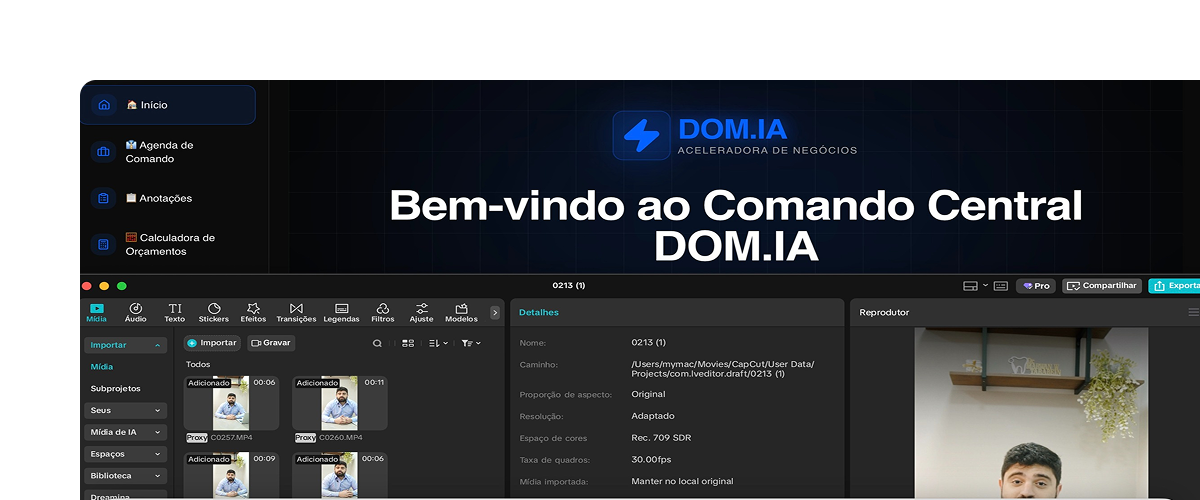1200x500 pixels.
Task: Open the Filtros panel
Action: pyautogui.click(x=382, y=312)
